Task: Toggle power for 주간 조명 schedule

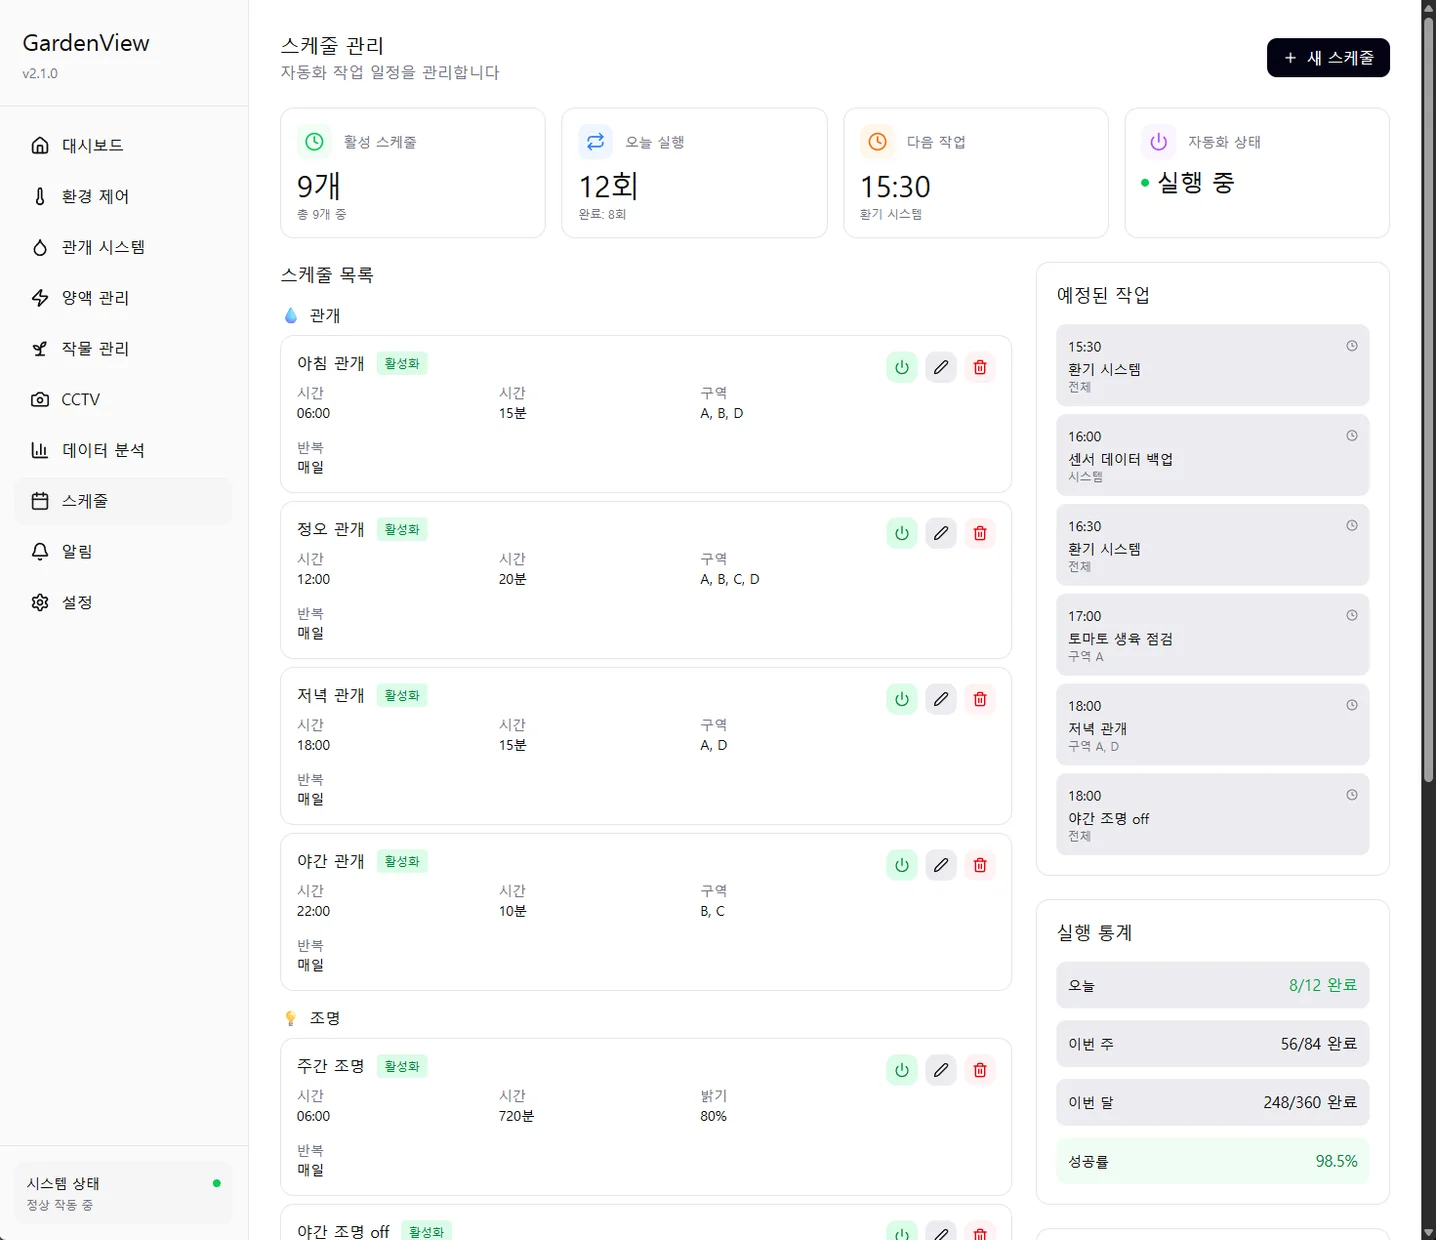Action: coord(902,1070)
